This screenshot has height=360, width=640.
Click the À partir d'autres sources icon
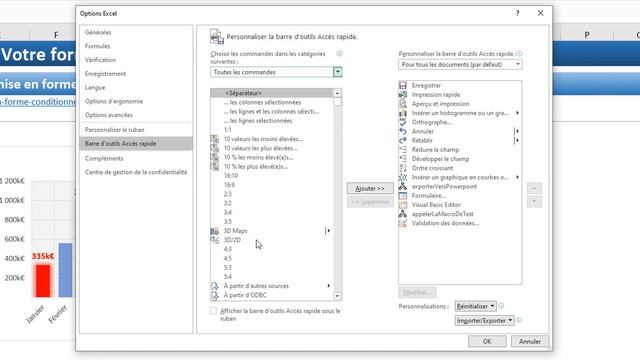click(215, 286)
